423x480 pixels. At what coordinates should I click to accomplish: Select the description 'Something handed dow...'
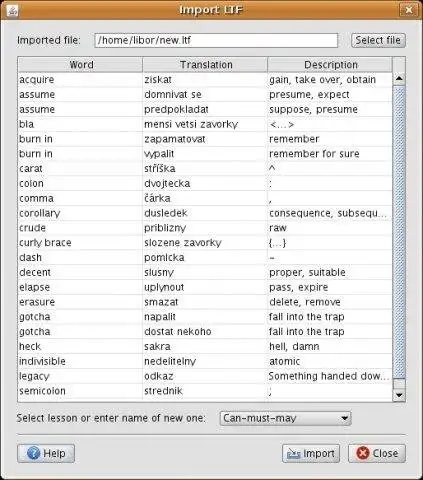[330, 376]
